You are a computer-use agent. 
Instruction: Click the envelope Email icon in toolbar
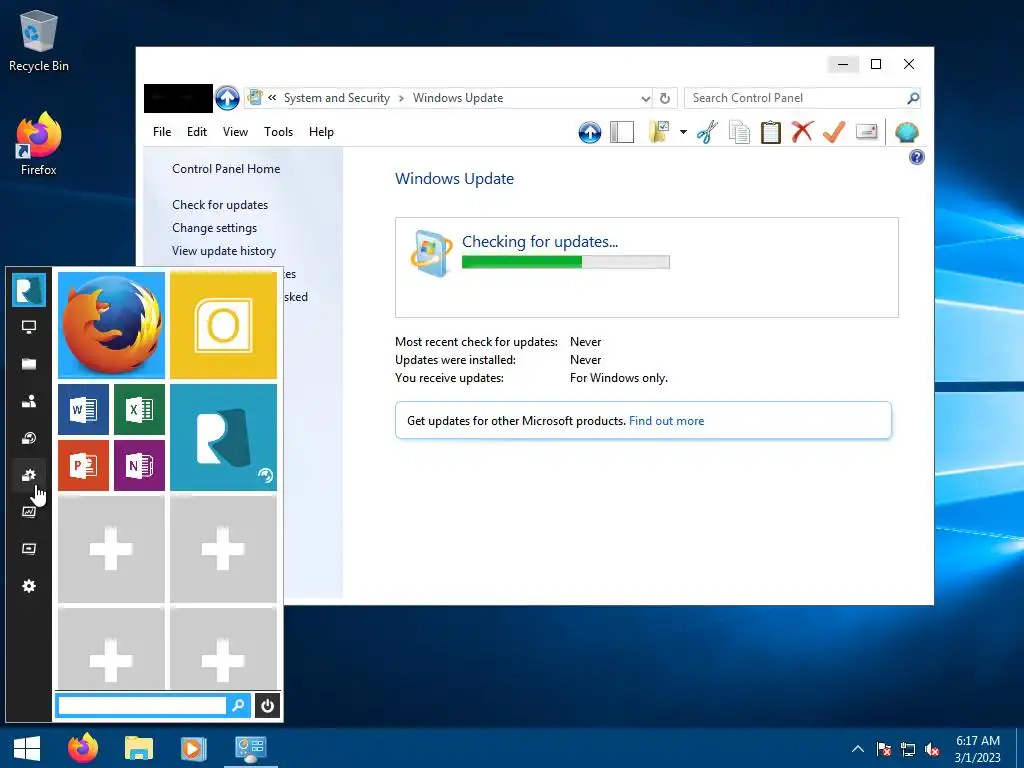coord(867,132)
